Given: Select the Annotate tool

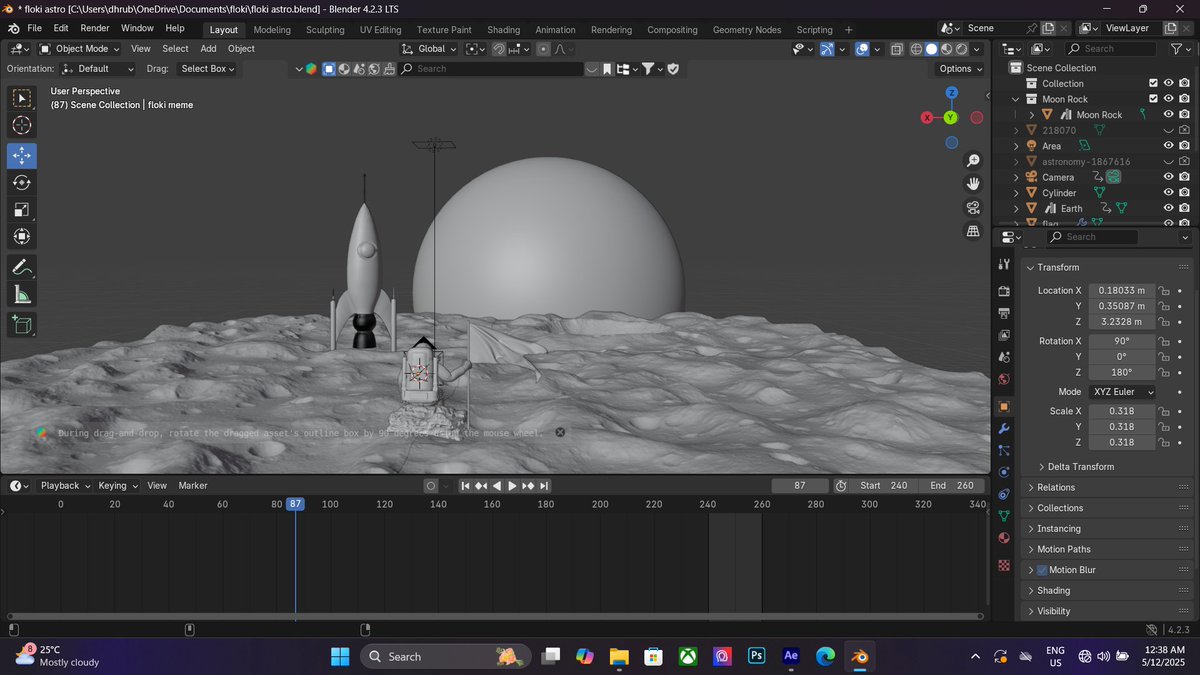Looking at the screenshot, I should pyautogui.click(x=22, y=268).
